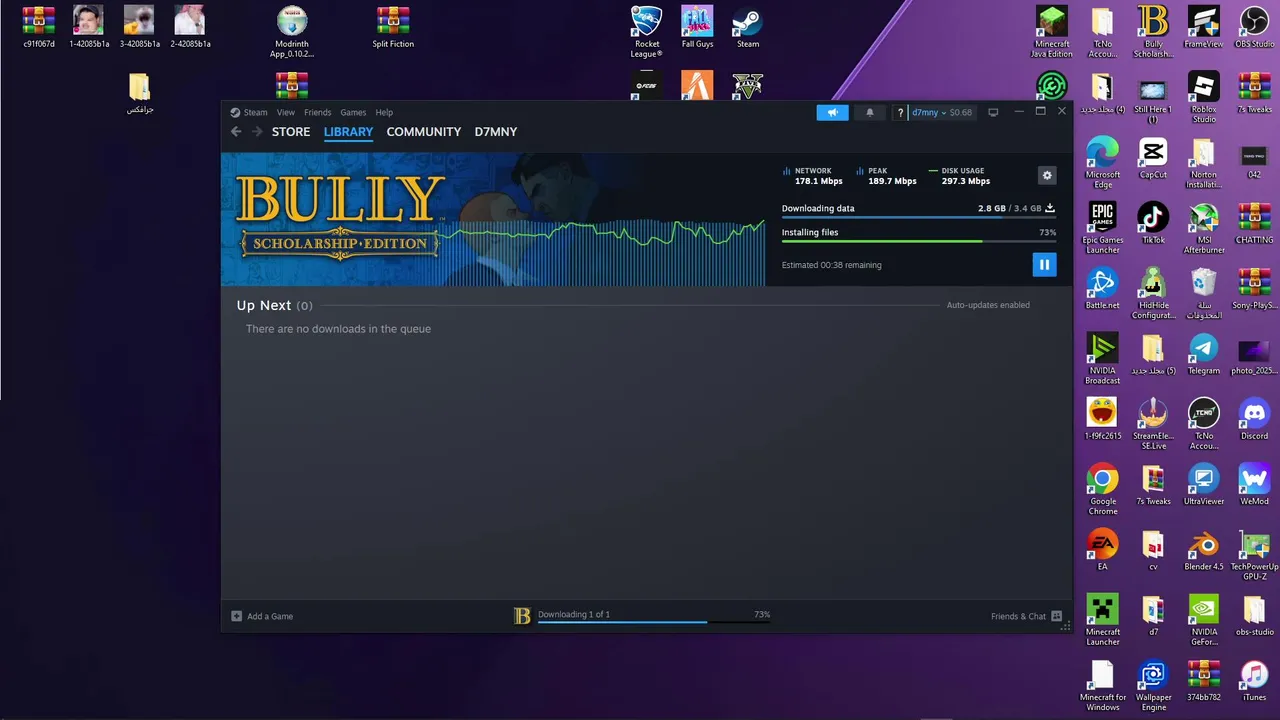
Task: Select the Minecraft Launcher shortcut
Action: click(x=1103, y=620)
